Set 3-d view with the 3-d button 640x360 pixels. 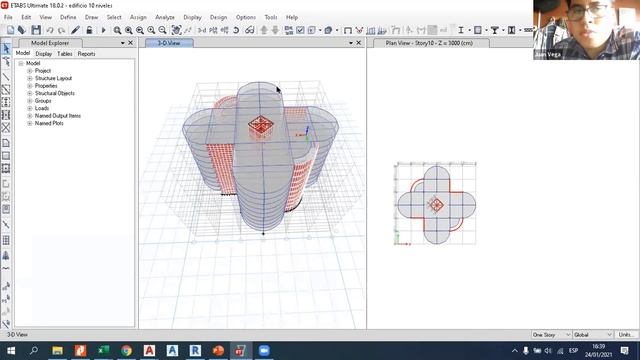202,30
